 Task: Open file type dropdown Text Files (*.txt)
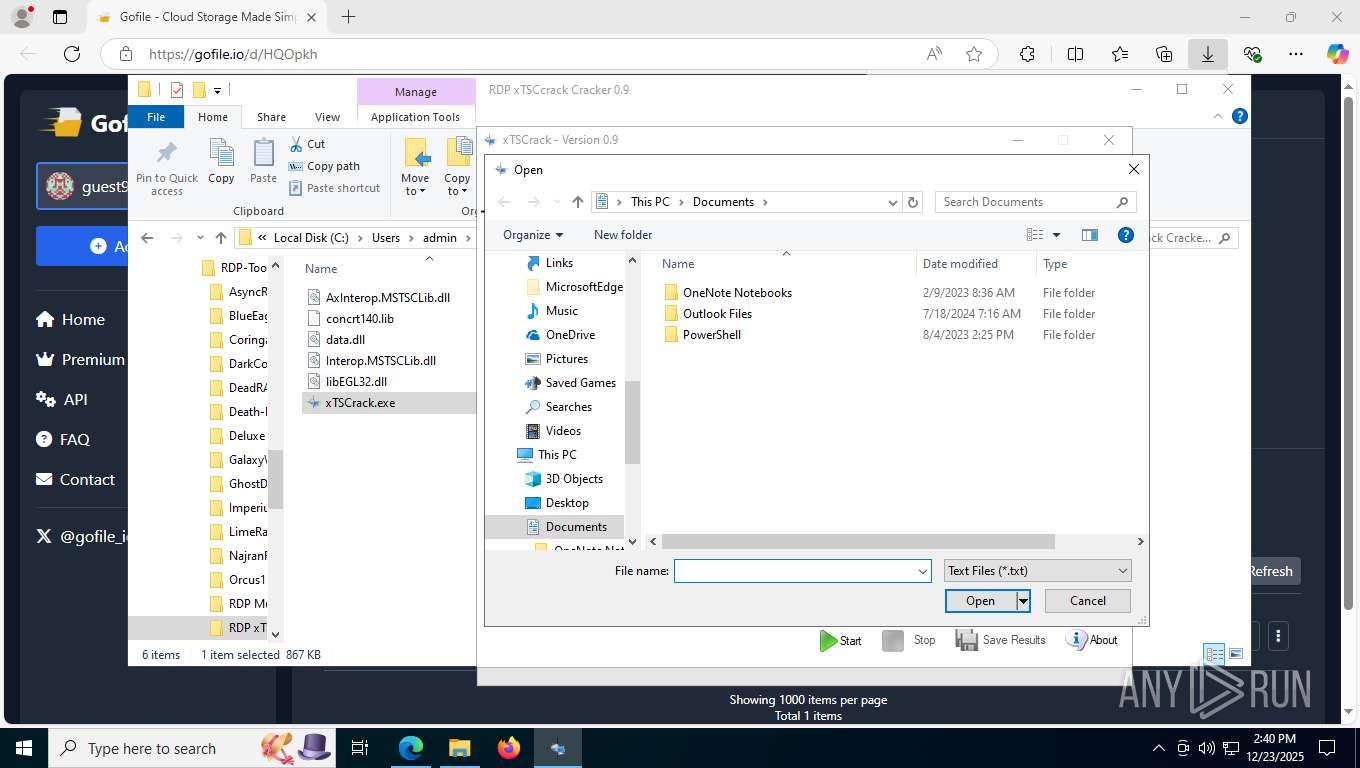(1038, 571)
